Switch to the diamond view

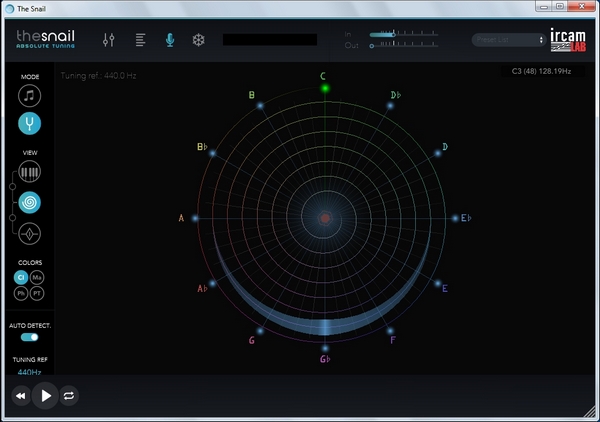(29, 233)
